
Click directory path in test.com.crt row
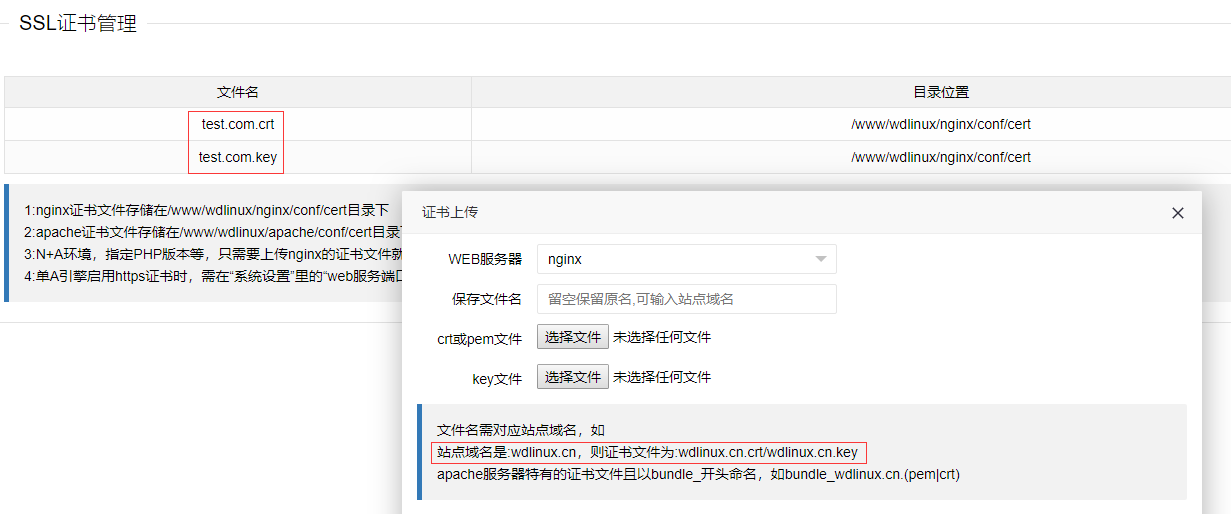(x=940, y=124)
